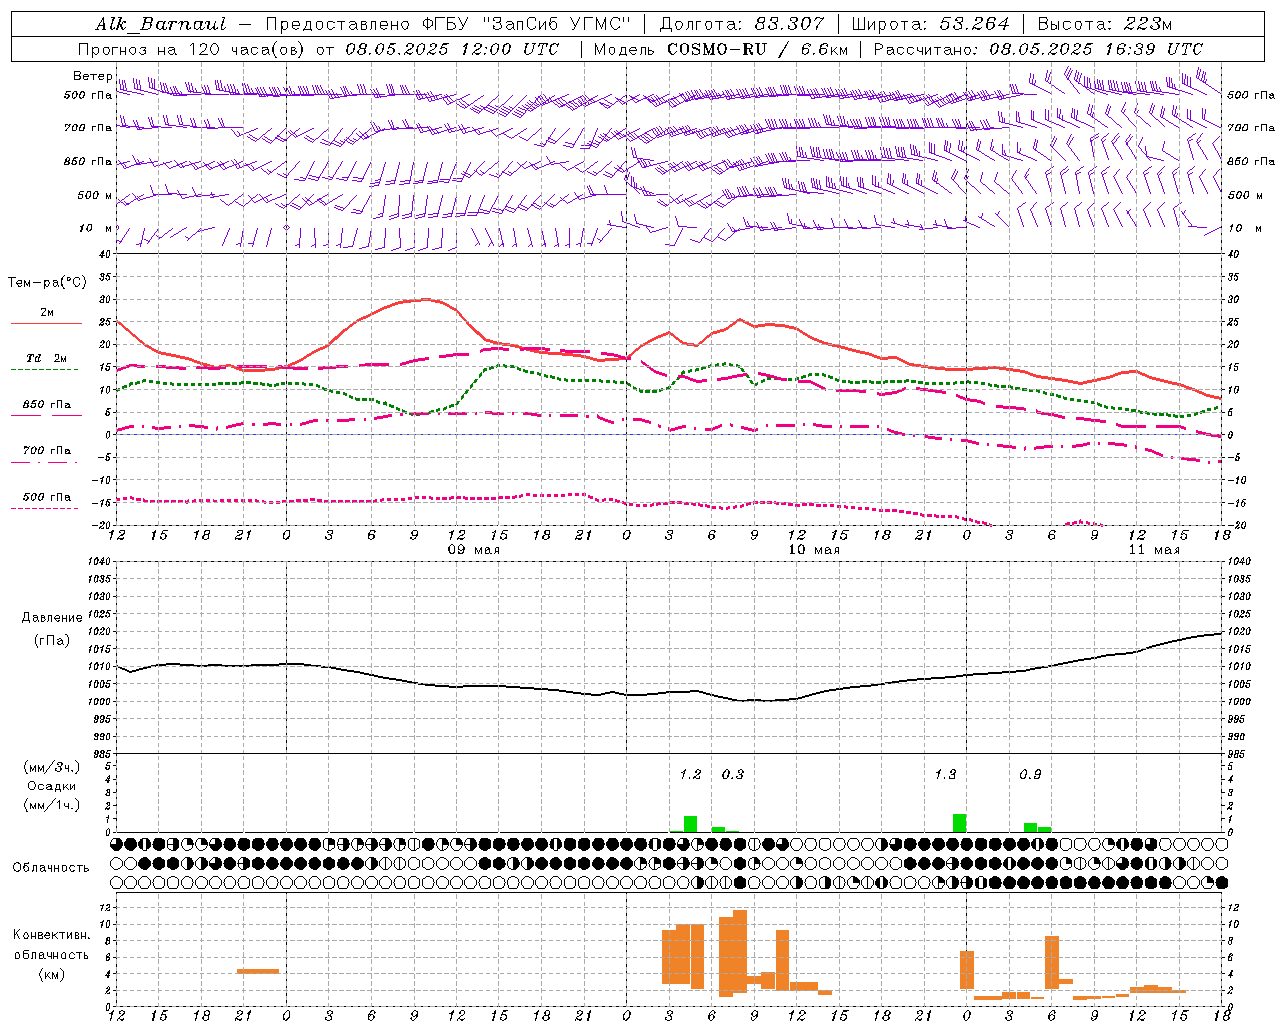Select the Облачность panel label
The image size is (1280, 1024).
click(x=51, y=868)
